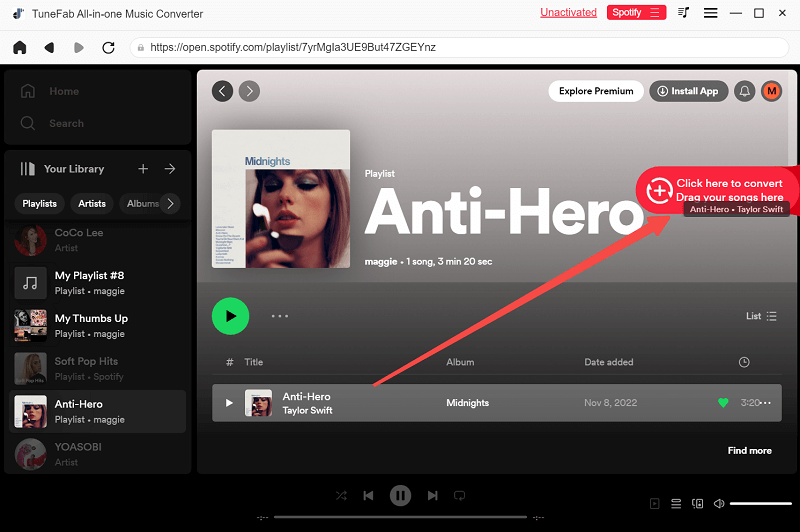The image size is (800, 532).
Task: Click the Explore Premium button
Action: coord(595,91)
